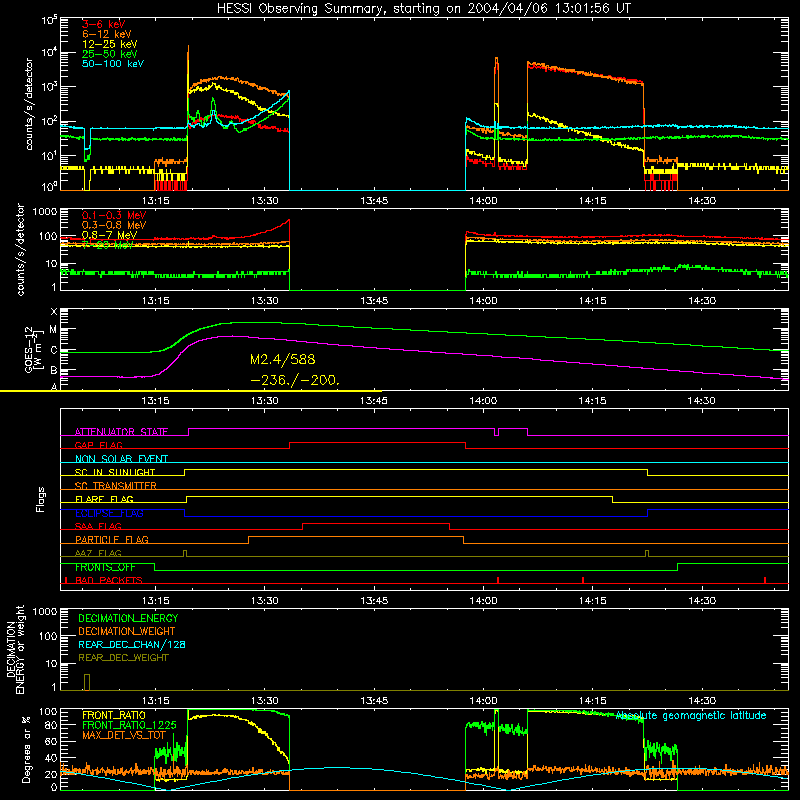Click the Flags panel y-axis label
The height and width of the screenshot is (800, 800).
point(41,499)
